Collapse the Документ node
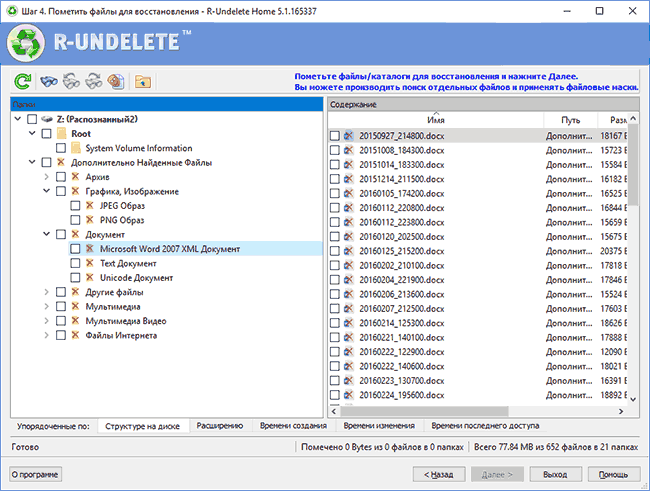 (x=46, y=234)
